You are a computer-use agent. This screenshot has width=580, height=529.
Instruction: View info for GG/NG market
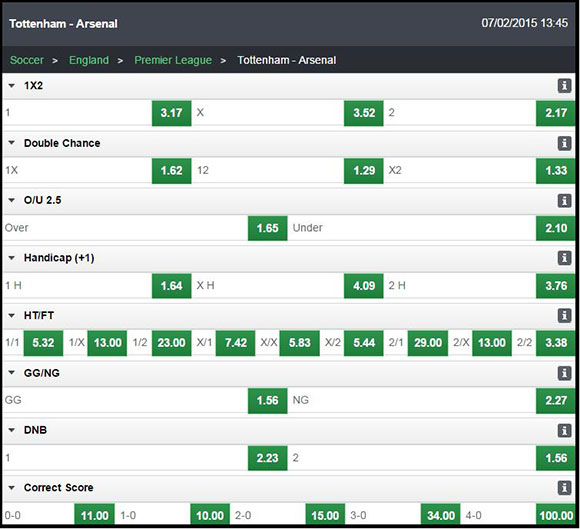564,373
